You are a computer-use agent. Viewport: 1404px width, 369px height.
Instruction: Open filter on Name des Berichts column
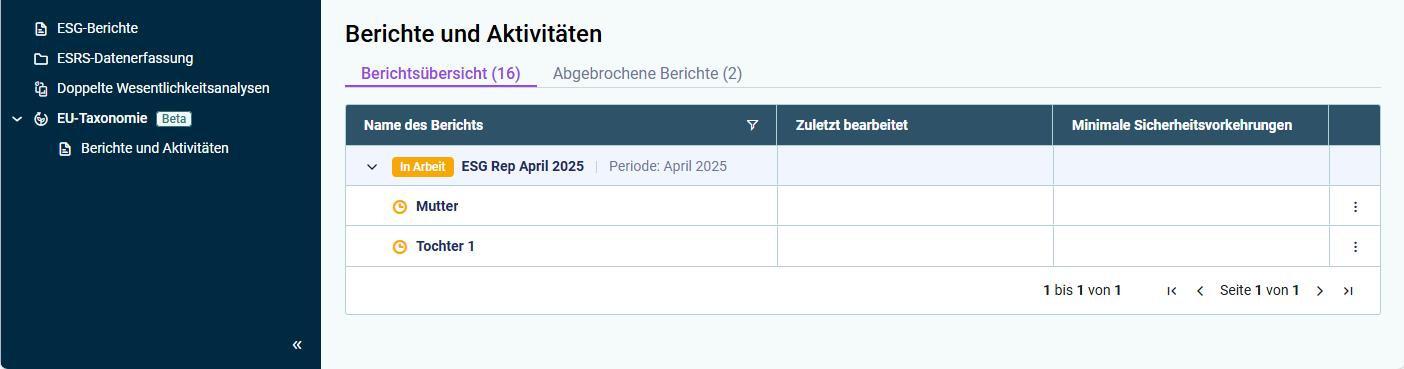pos(753,125)
